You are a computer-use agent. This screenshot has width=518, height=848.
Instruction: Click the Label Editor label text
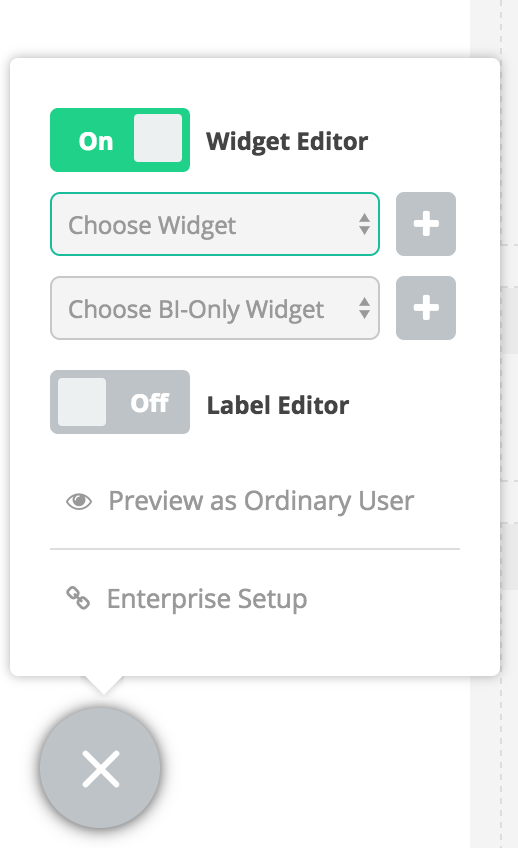(278, 406)
